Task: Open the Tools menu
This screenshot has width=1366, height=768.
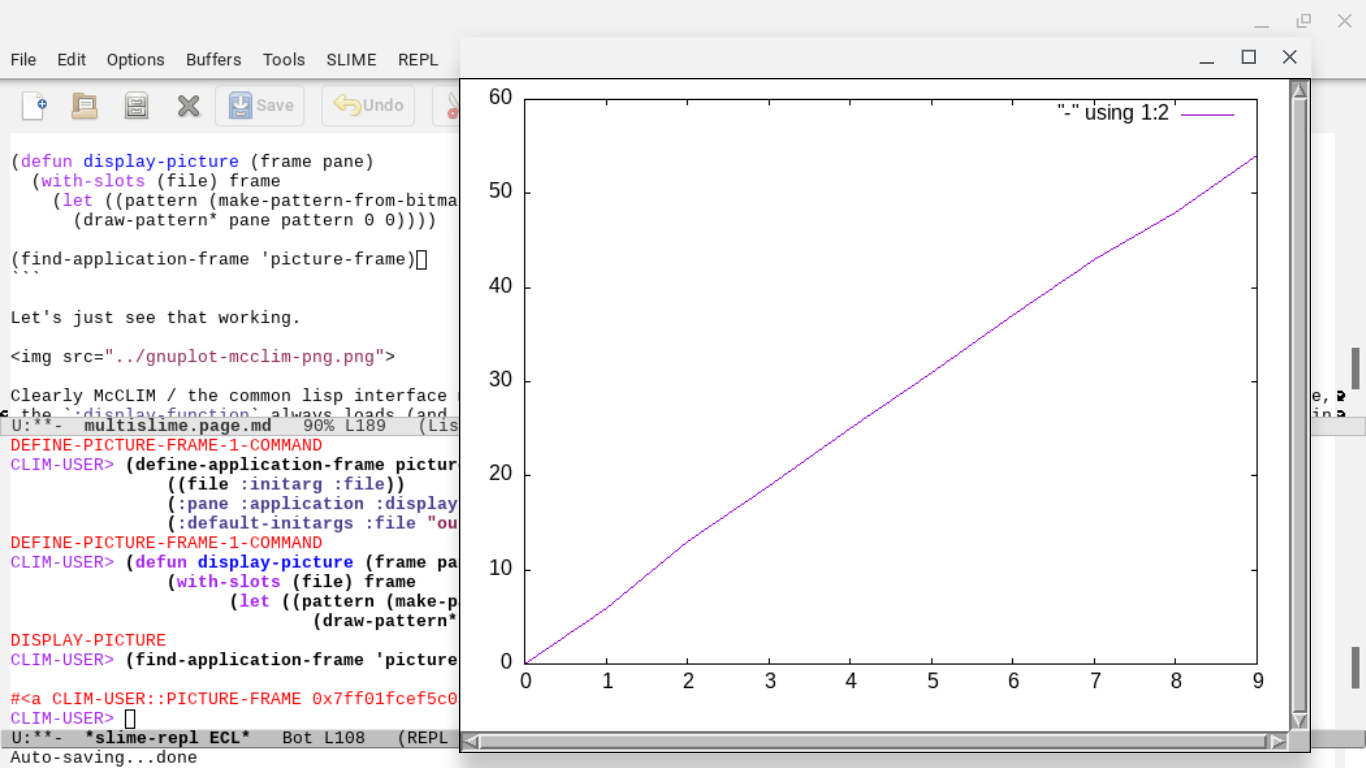Action: [283, 60]
